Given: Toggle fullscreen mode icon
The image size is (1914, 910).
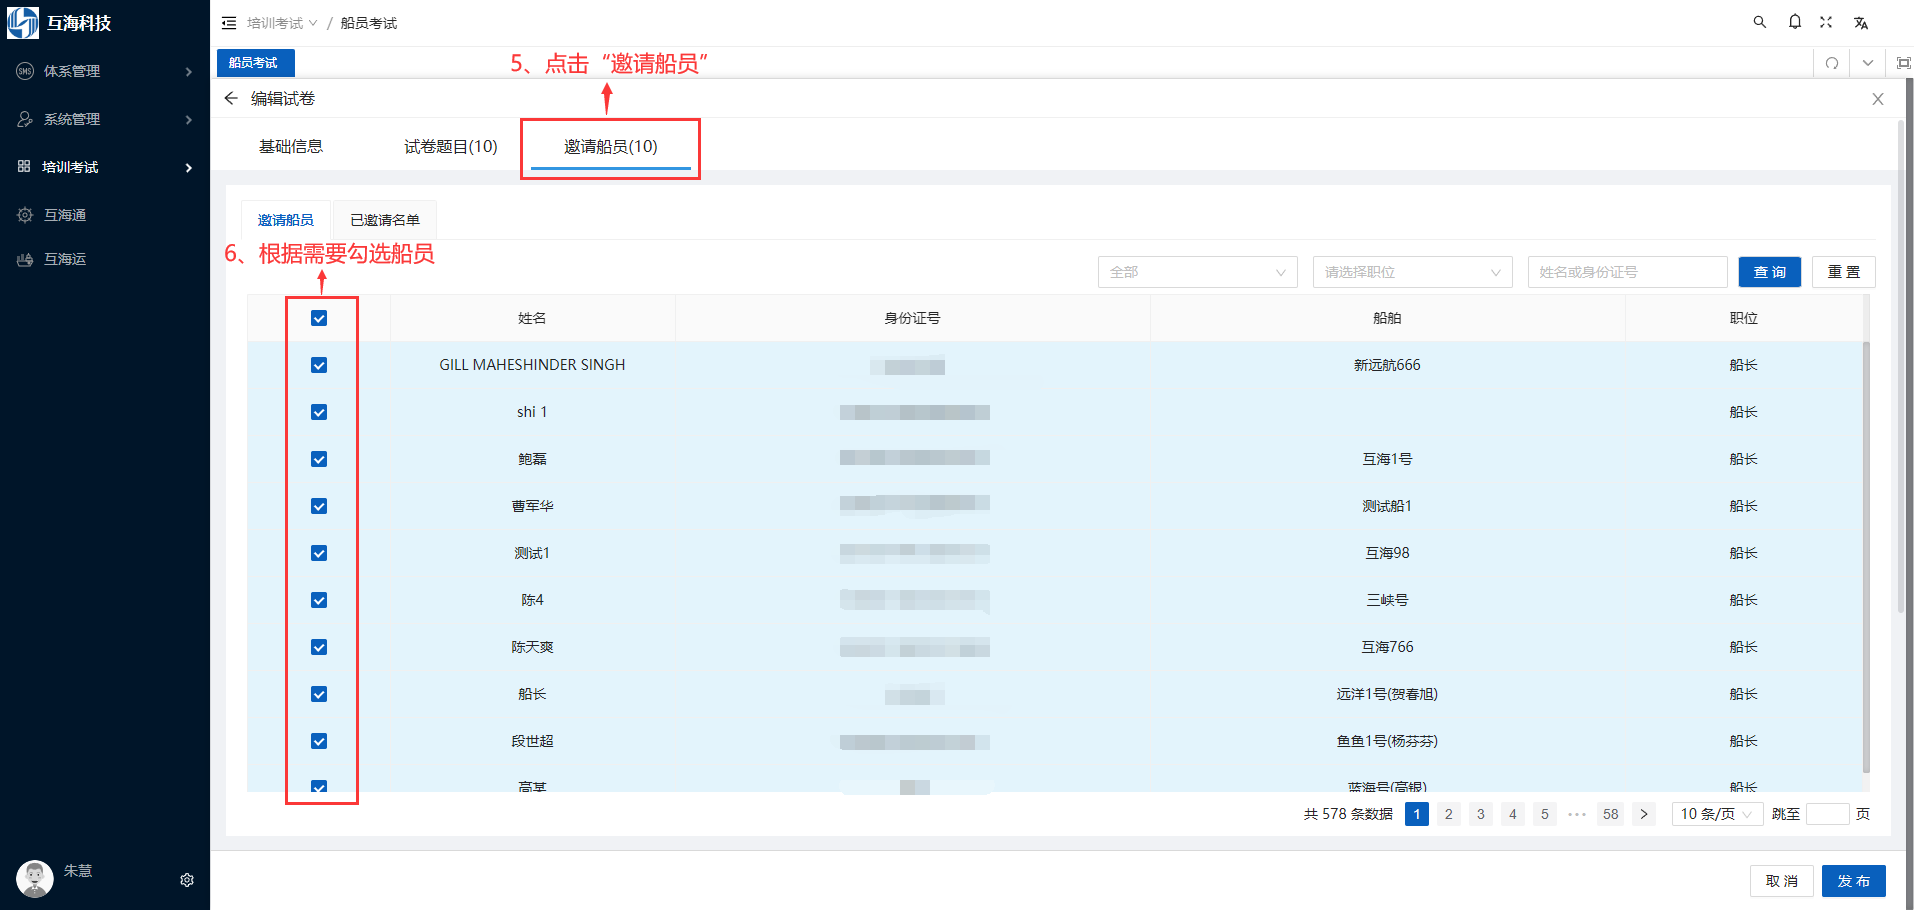Looking at the screenshot, I should tap(1826, 22).
